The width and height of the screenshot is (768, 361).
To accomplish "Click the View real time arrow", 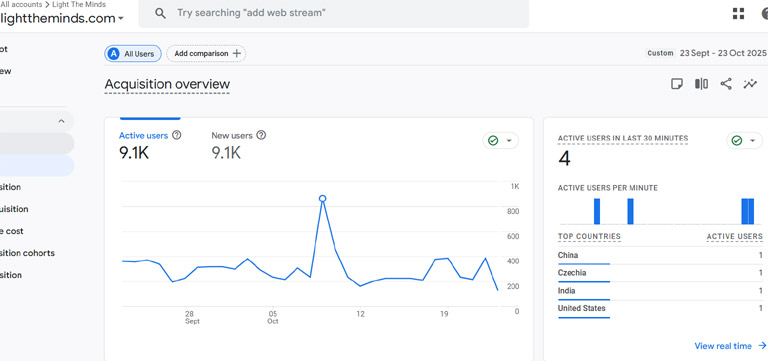I will click(x=762, y=346).
